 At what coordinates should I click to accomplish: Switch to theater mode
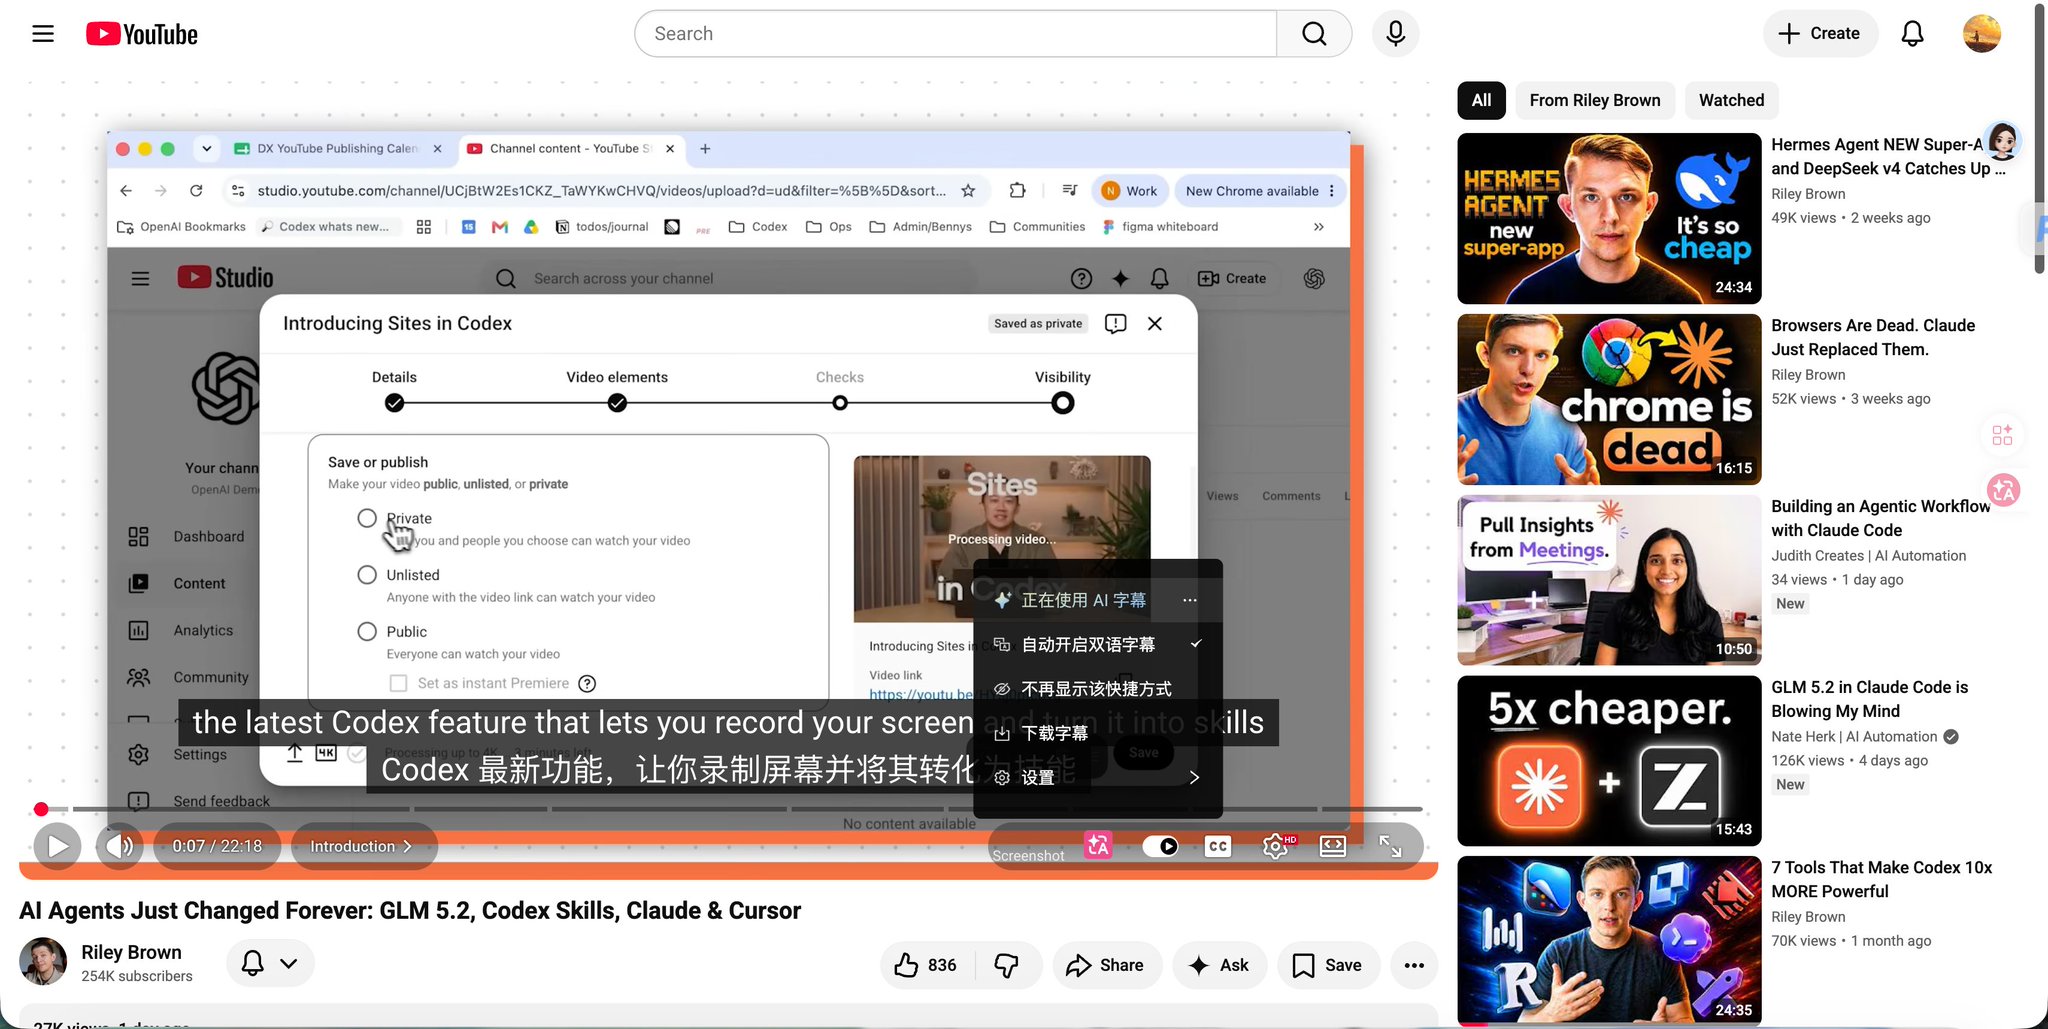pos(1333,846)
